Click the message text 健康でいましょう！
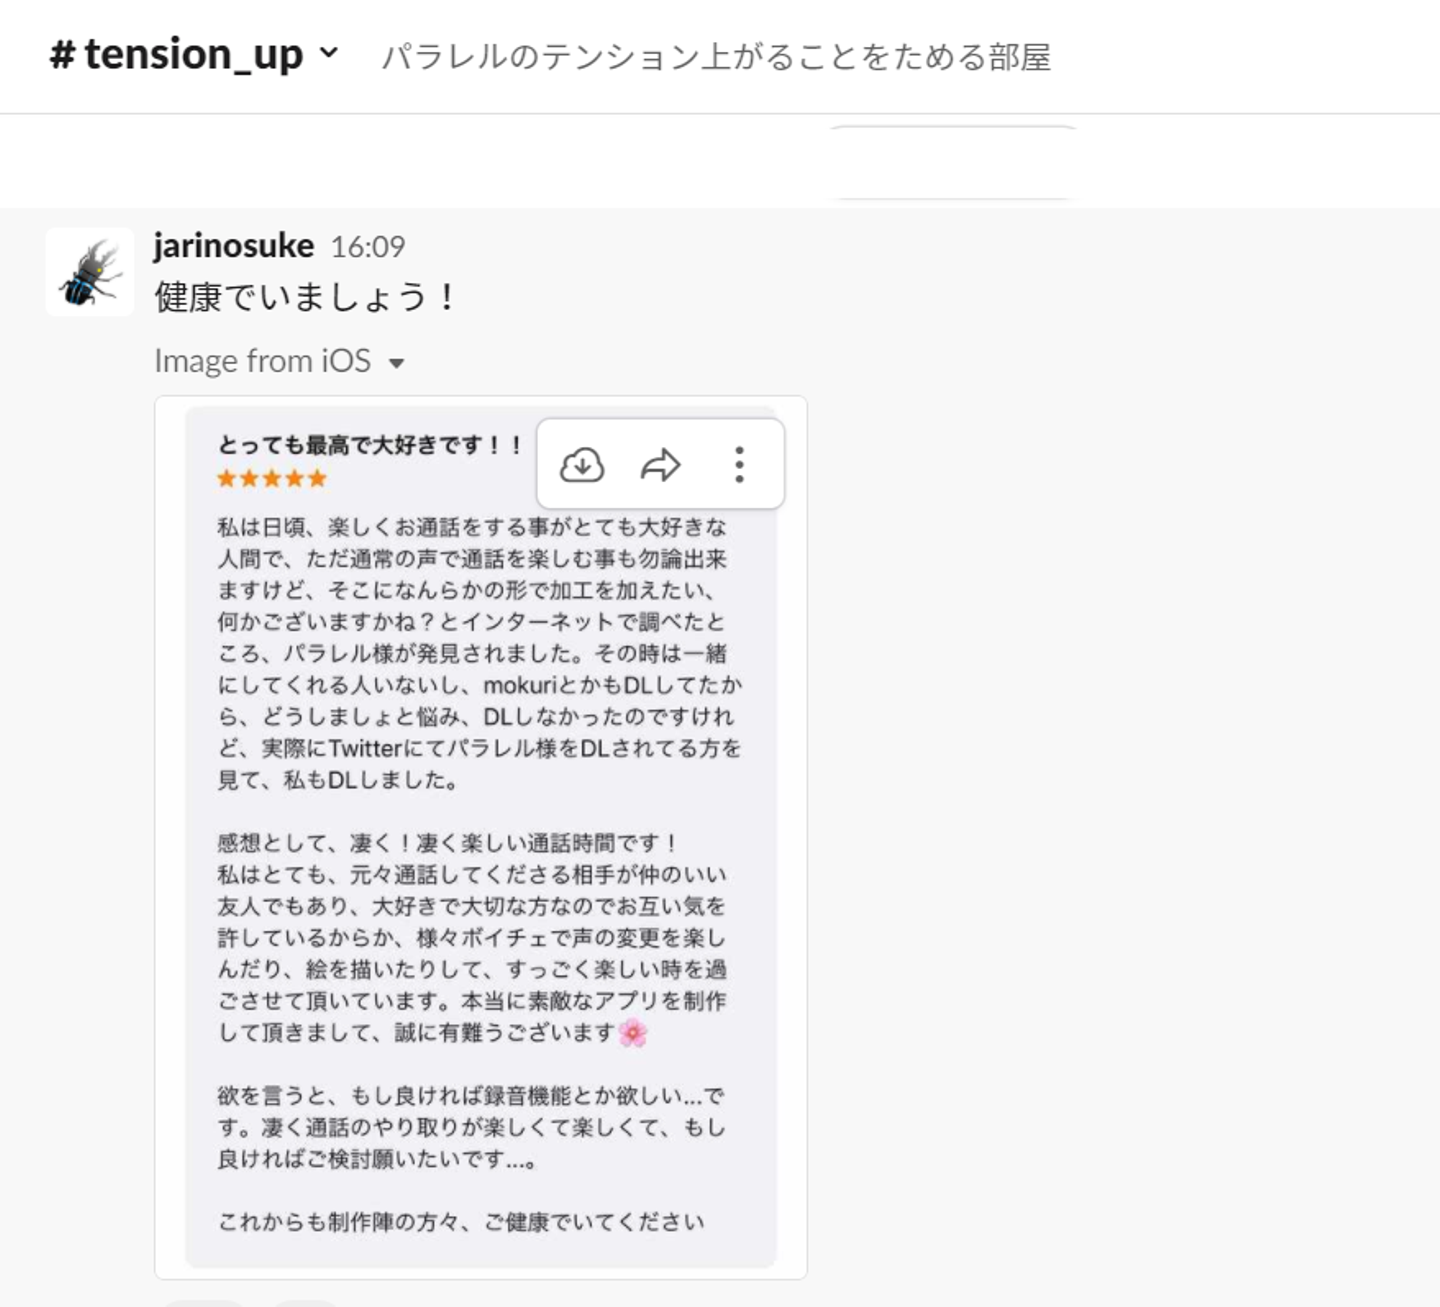The width and height of the screenshot is (1440, 1307). (305, 297)
